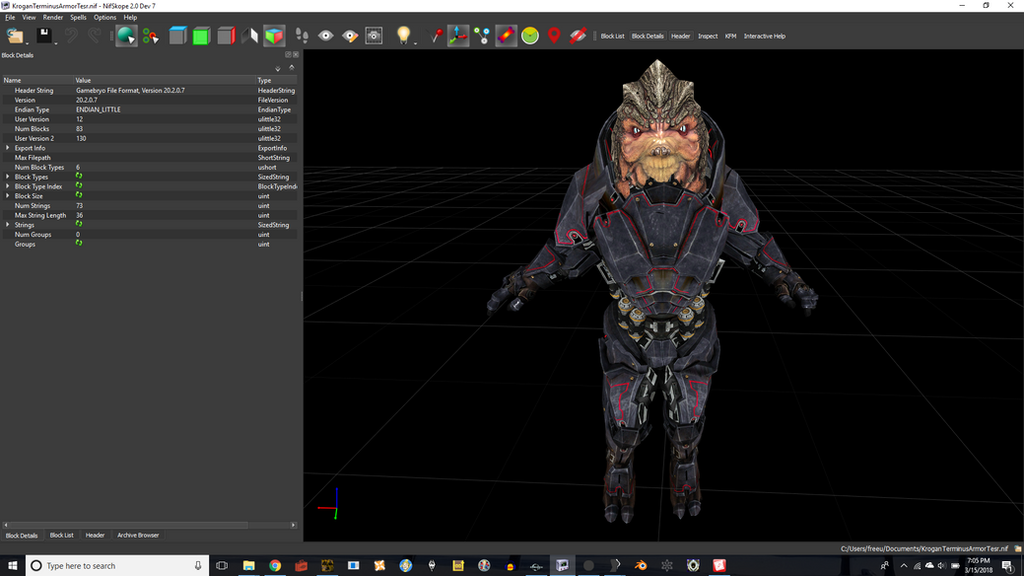Expand the Block Size row
This screenshot has height=576, width=1024.
pos(7,196)
